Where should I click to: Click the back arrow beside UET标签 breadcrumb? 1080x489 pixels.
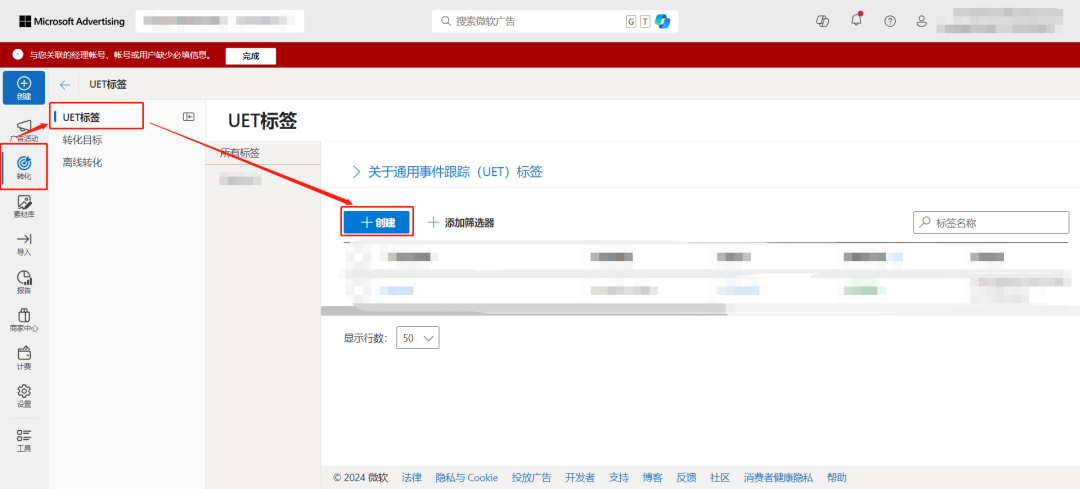[65, 85]
